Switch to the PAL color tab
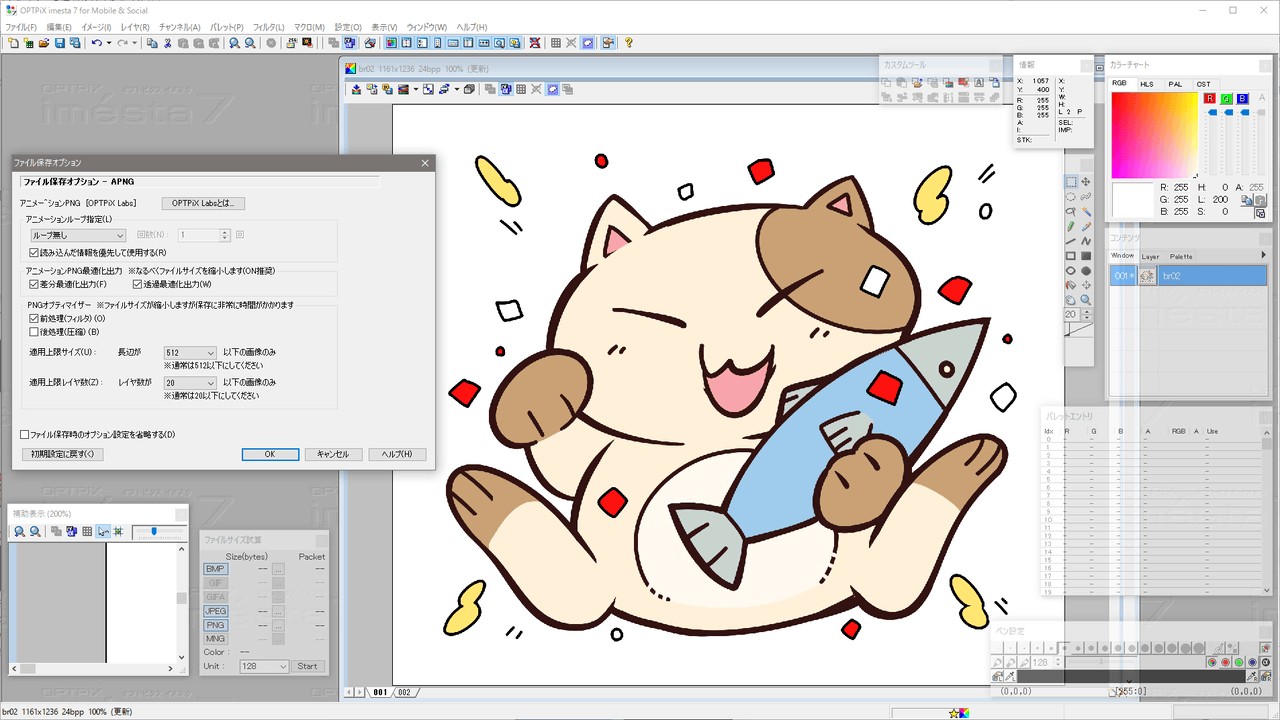Image resolution: width=1280 pixels, height=720 pixels. click(1175, 84)
